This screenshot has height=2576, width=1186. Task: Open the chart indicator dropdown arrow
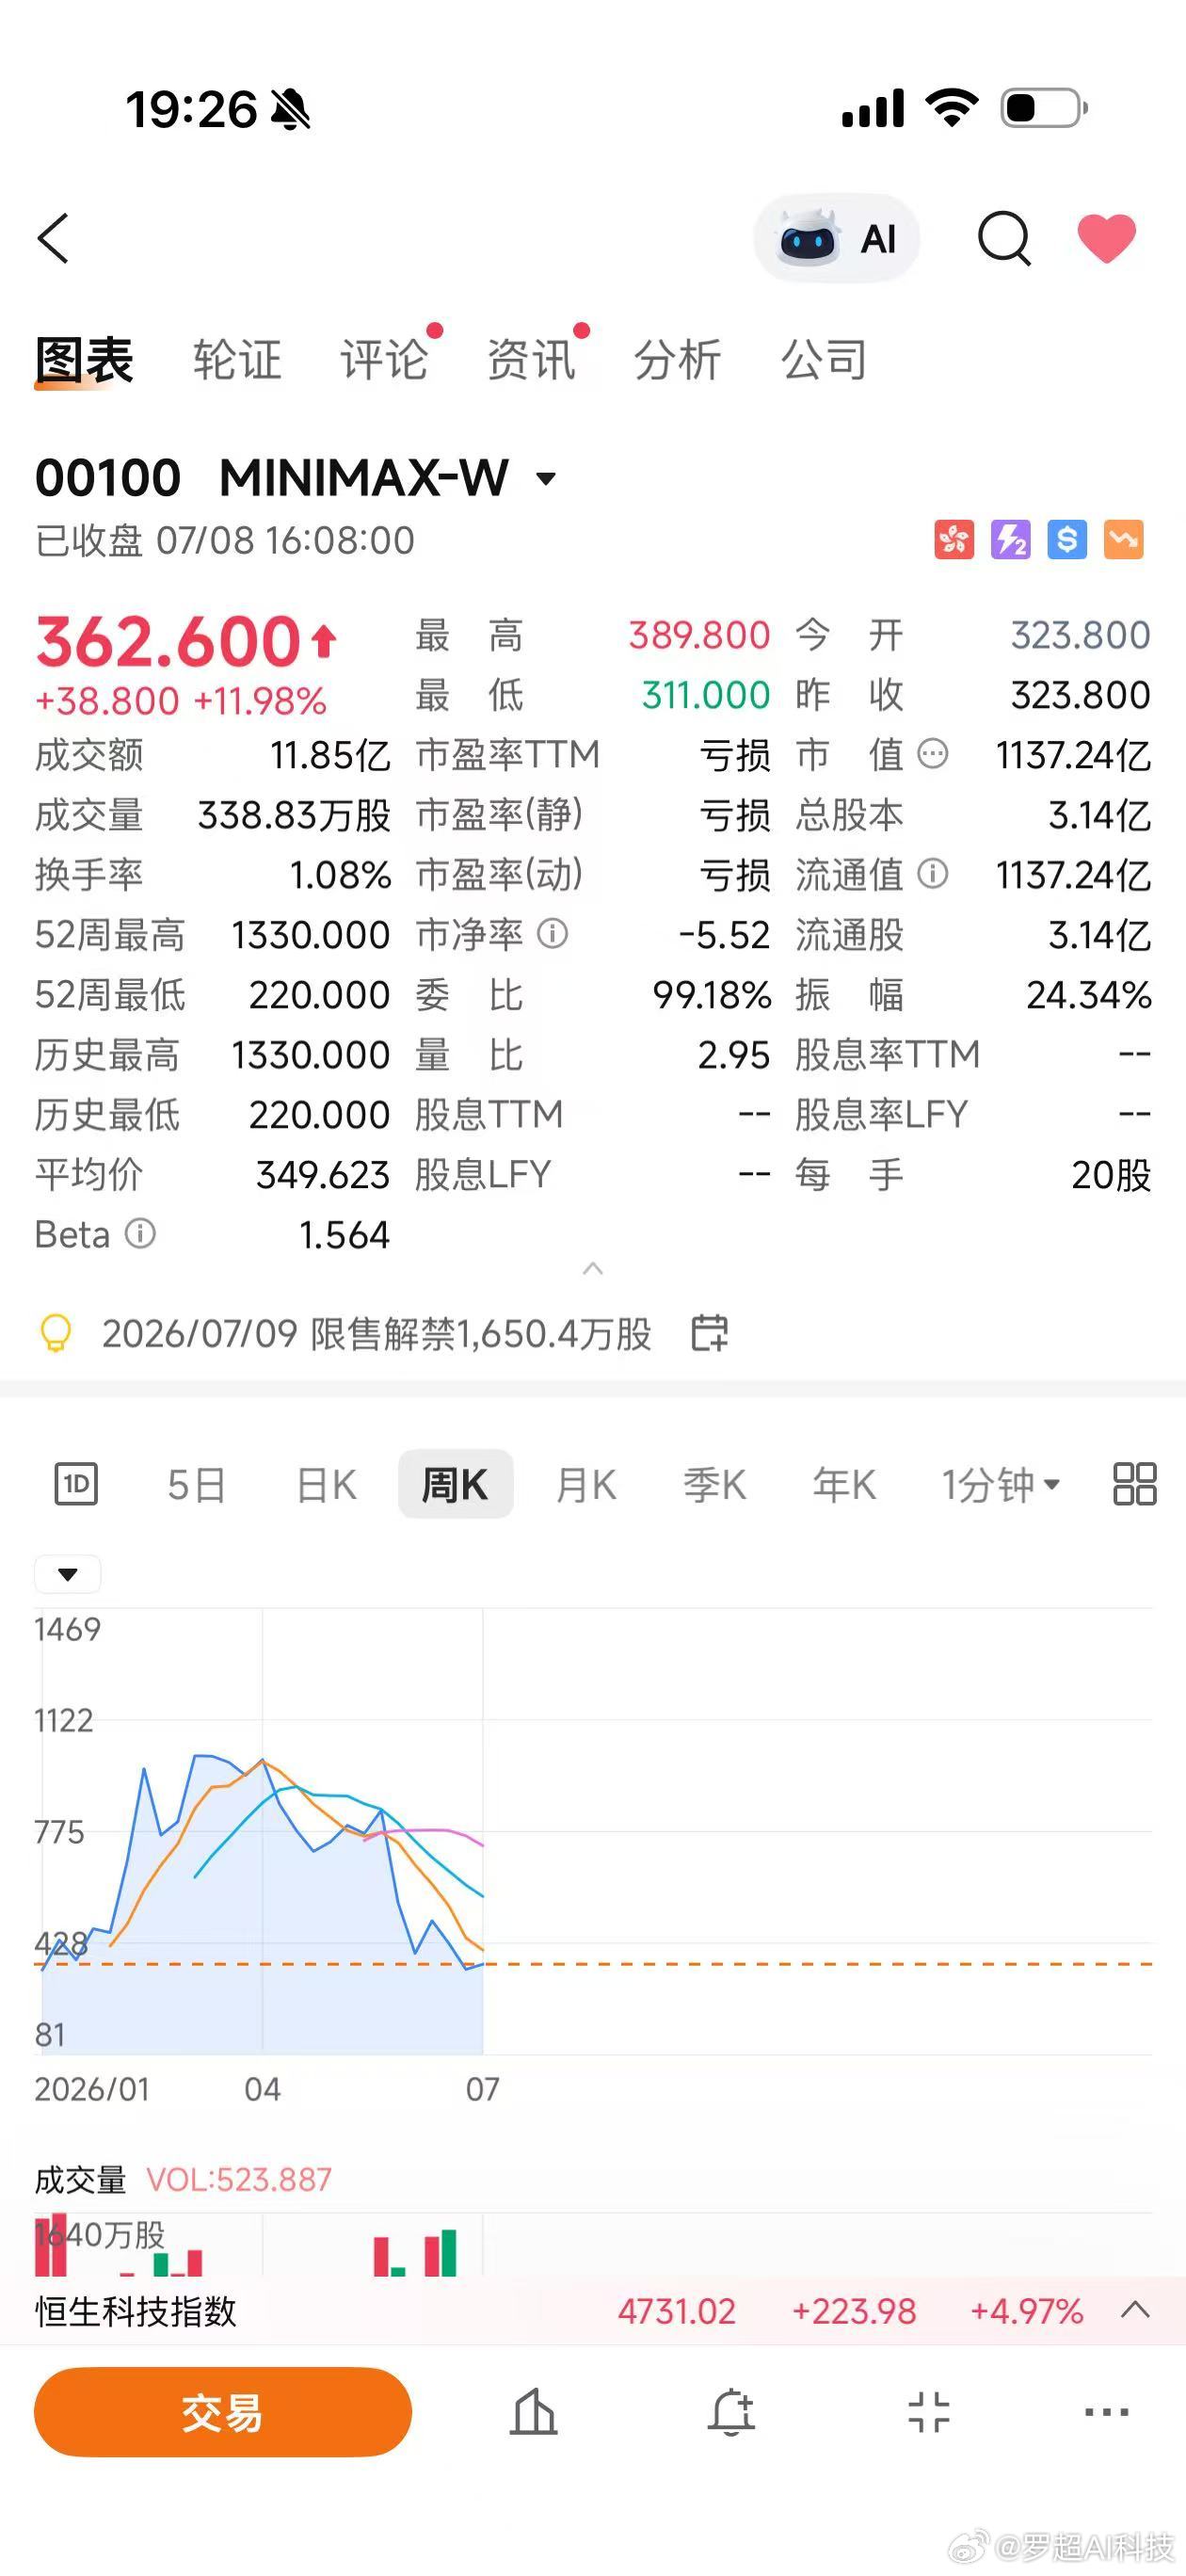68,1574
